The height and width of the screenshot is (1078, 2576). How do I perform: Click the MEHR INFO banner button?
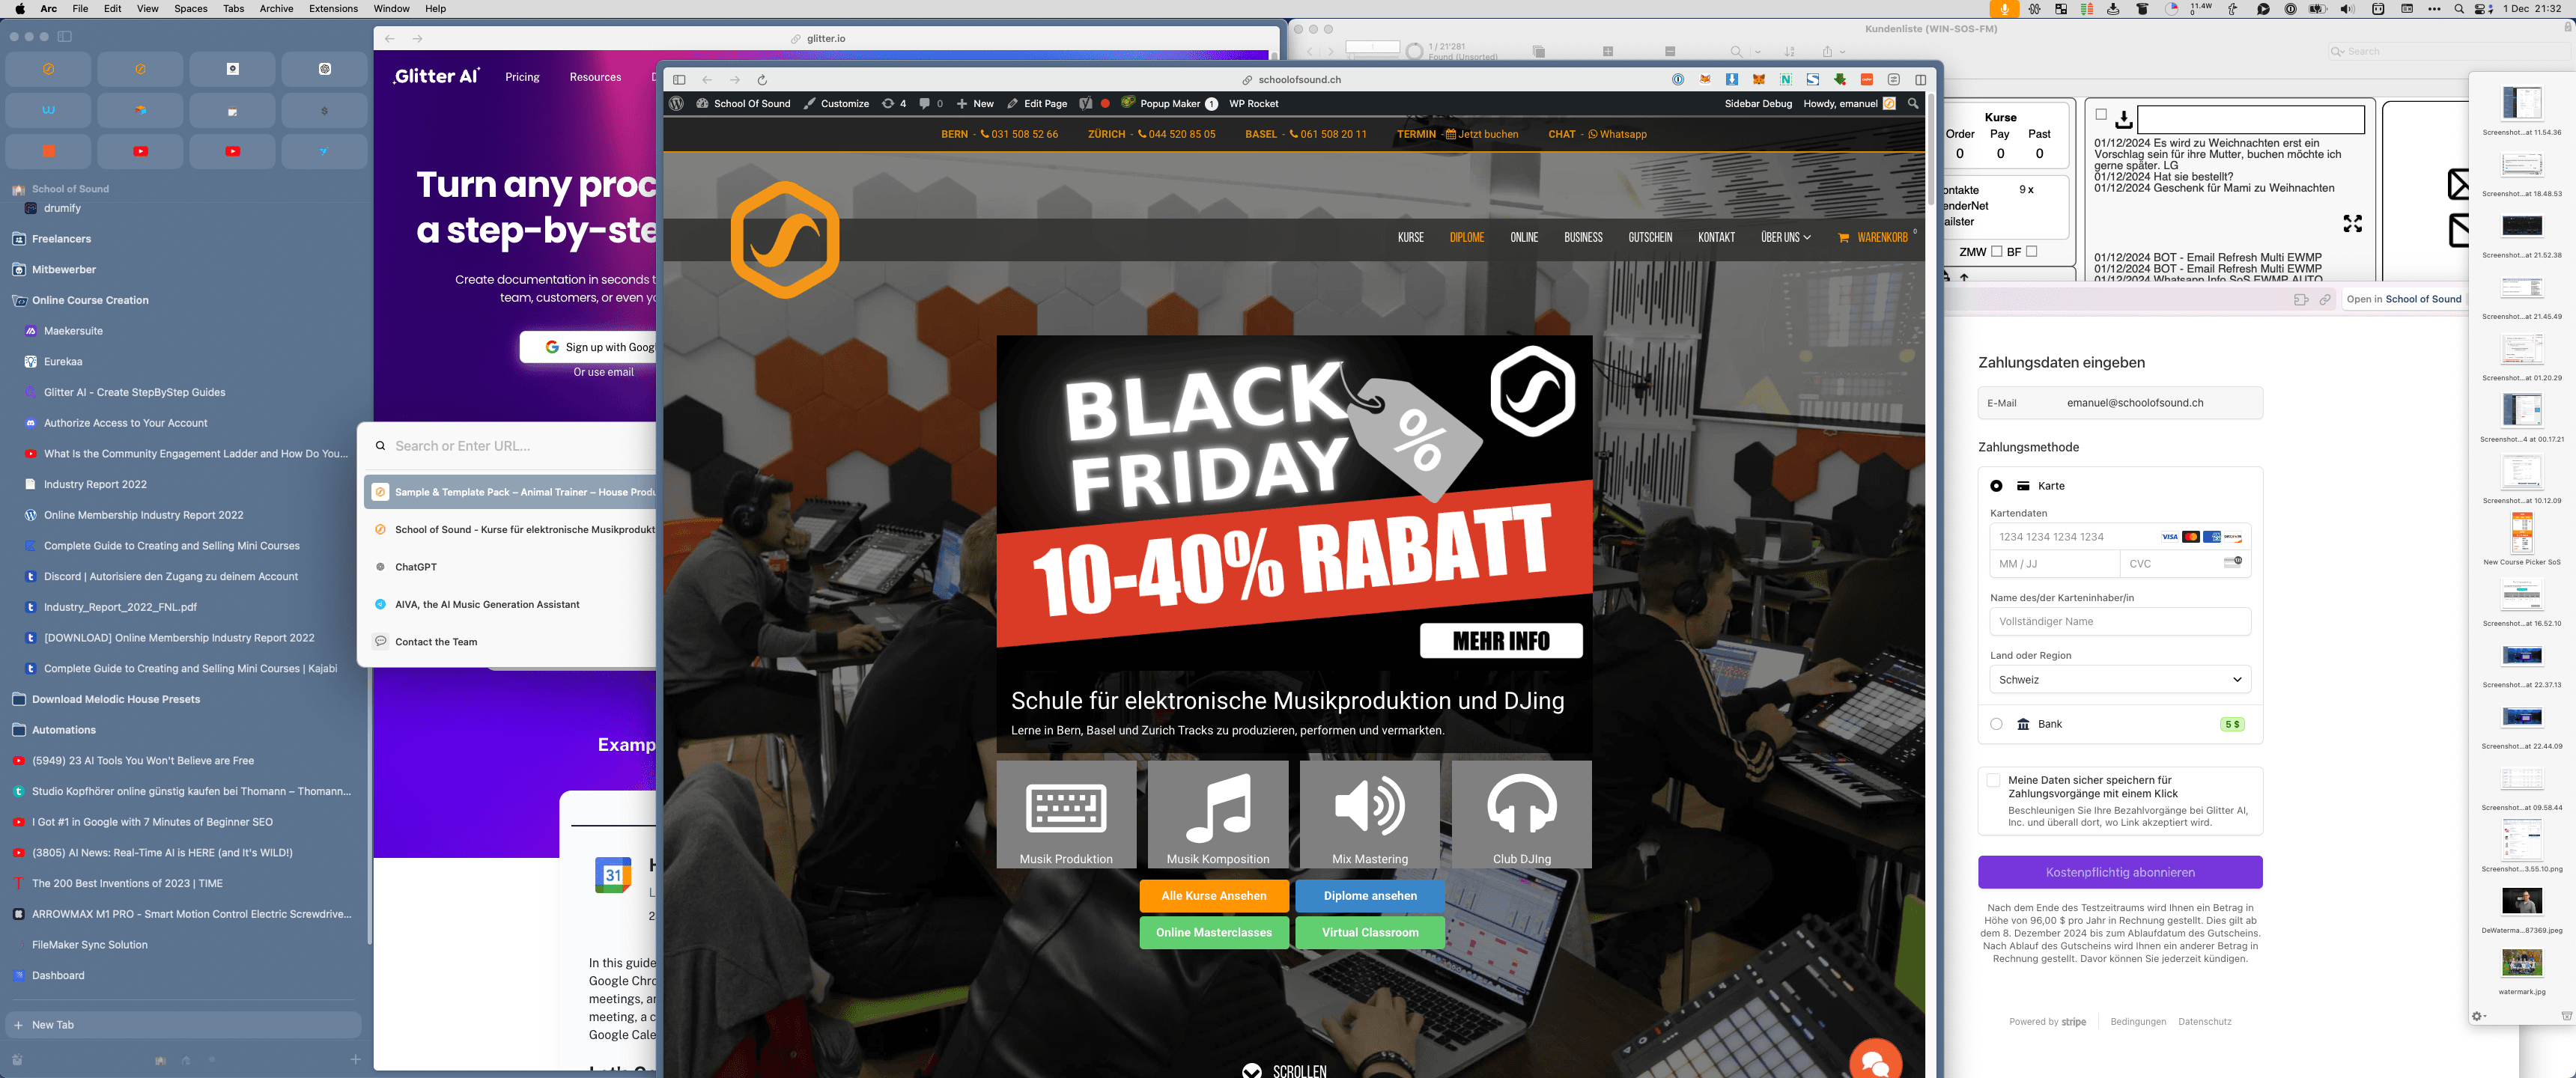point(1501,641)
